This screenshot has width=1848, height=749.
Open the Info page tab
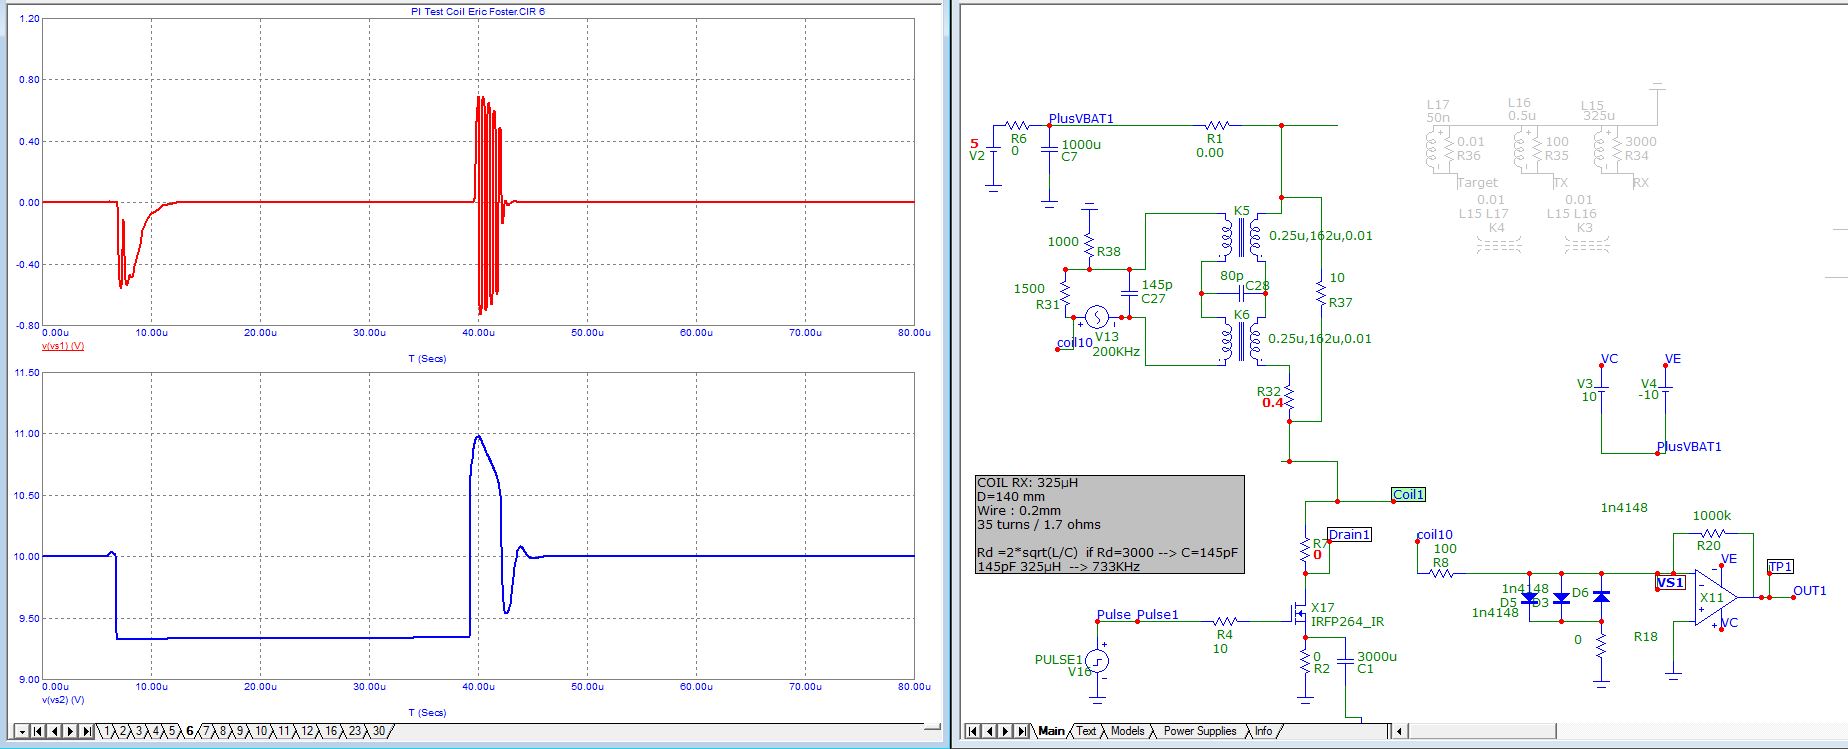(x=1264, y=731)
